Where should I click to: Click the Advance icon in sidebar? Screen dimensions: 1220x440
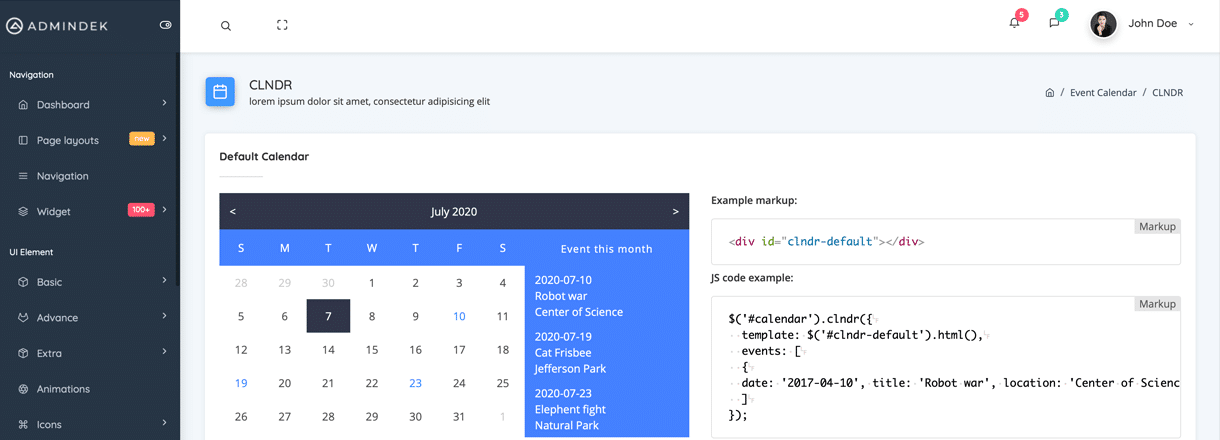(23, 318)
